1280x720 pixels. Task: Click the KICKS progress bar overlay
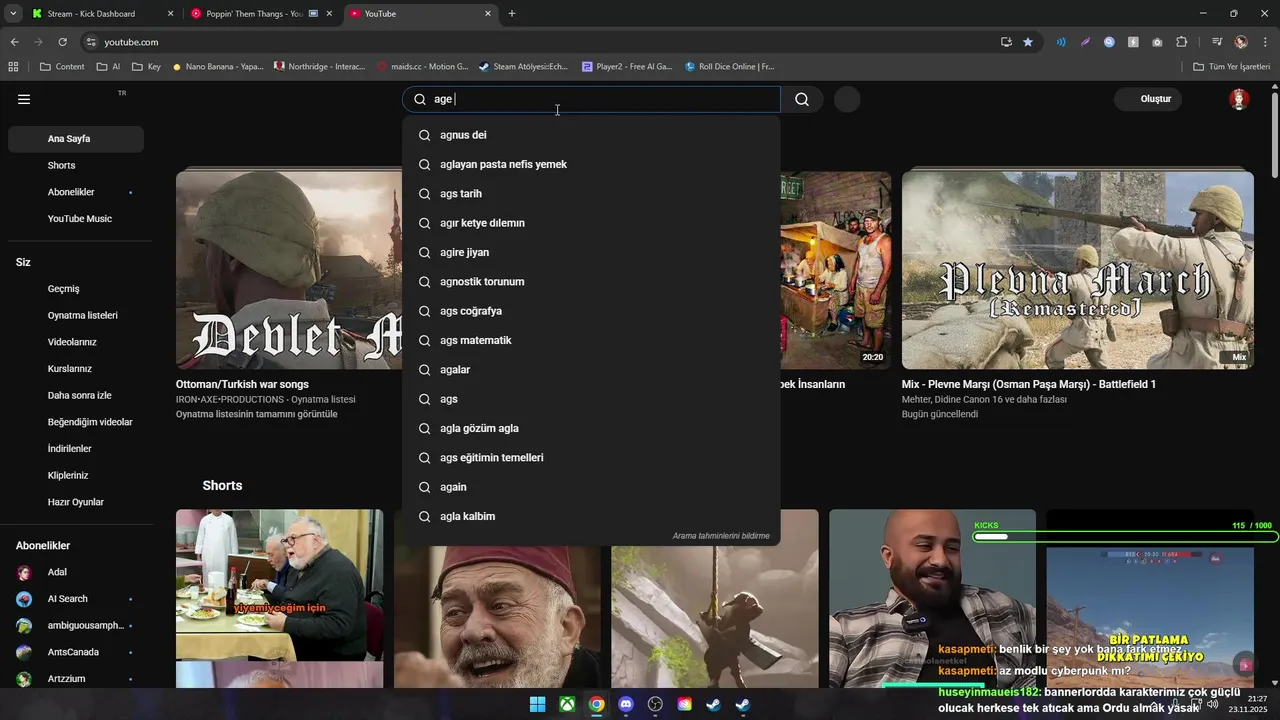[x=1125, y=536]
